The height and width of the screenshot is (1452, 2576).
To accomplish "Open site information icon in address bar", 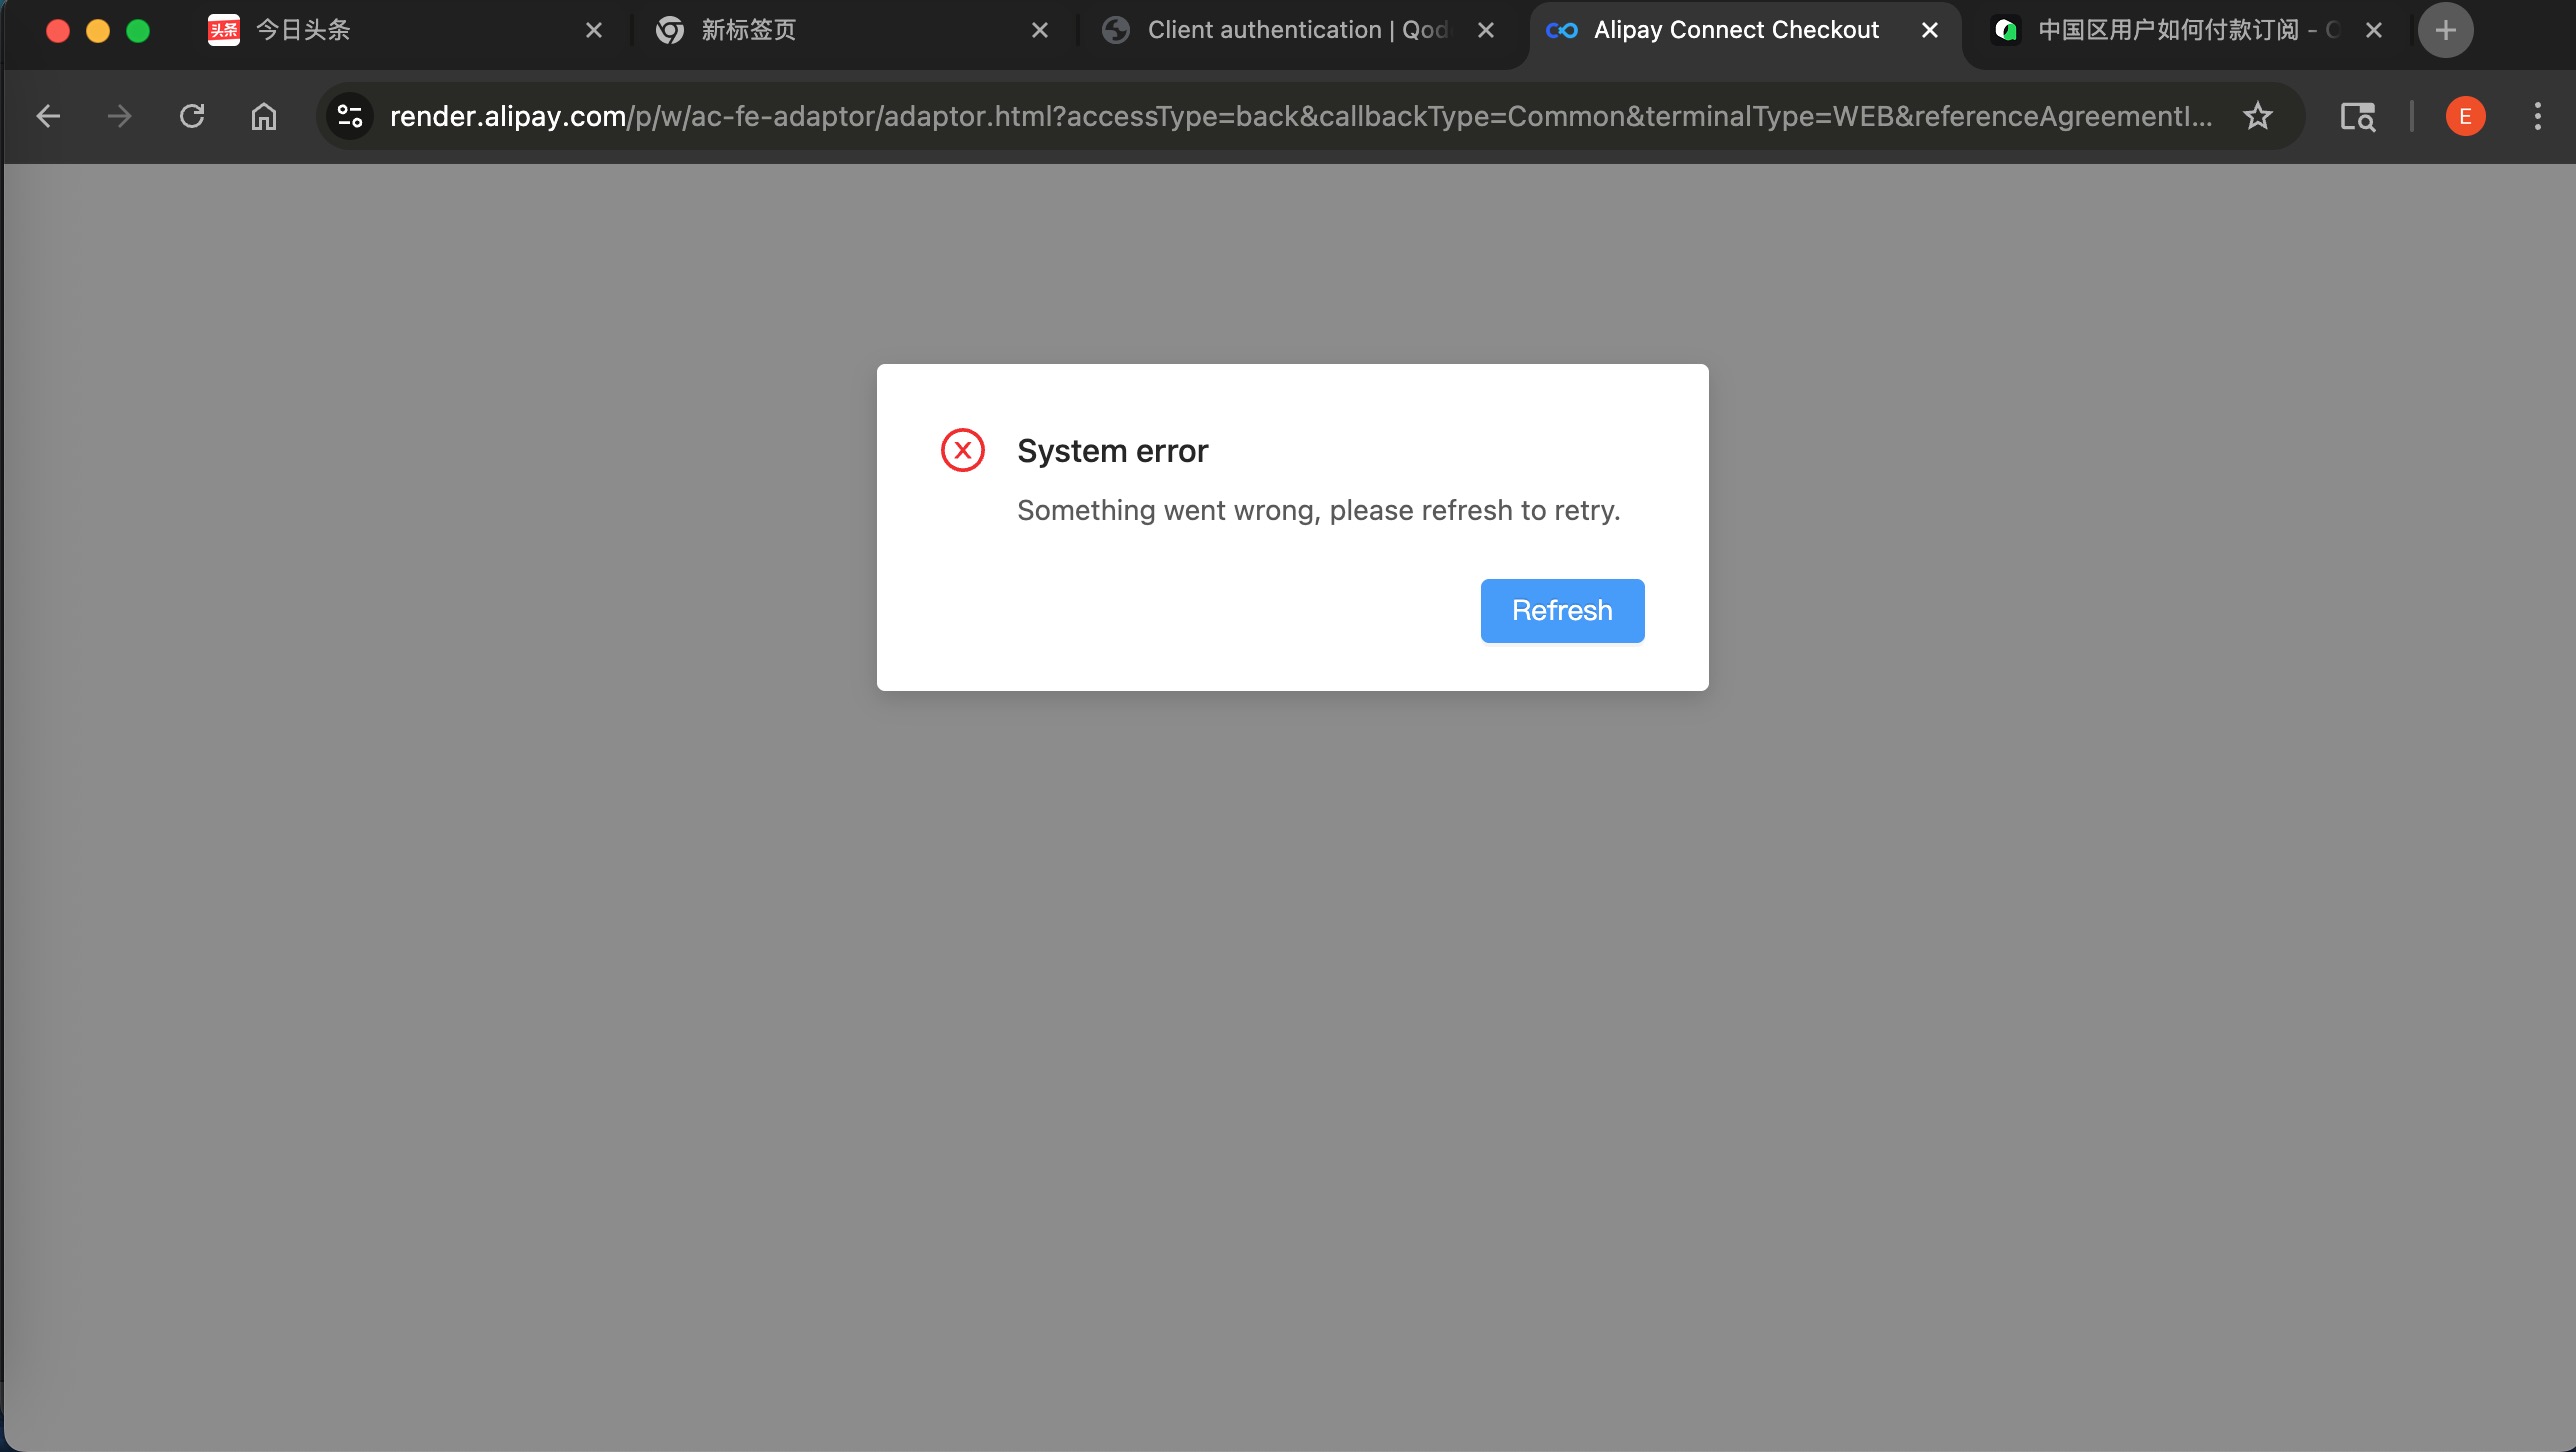I will point(350,117).
